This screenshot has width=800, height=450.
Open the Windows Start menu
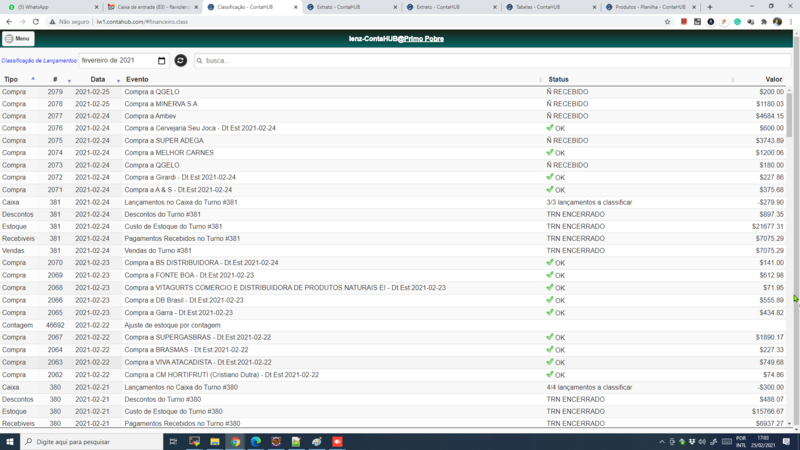[10, 442]
